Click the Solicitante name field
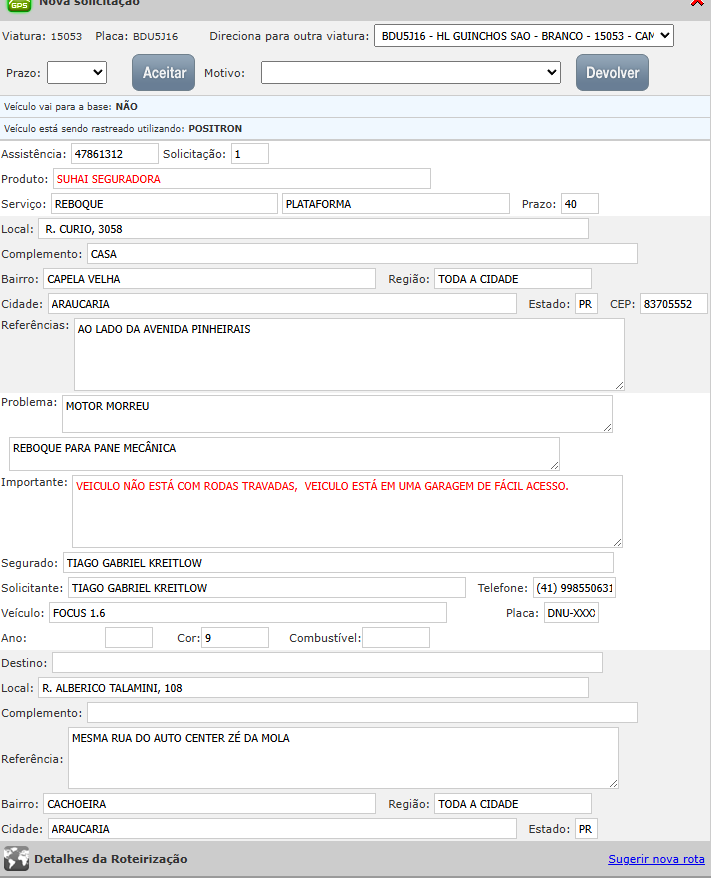The height and width of the screenshot is (878, 711). [x=266, y=588]
